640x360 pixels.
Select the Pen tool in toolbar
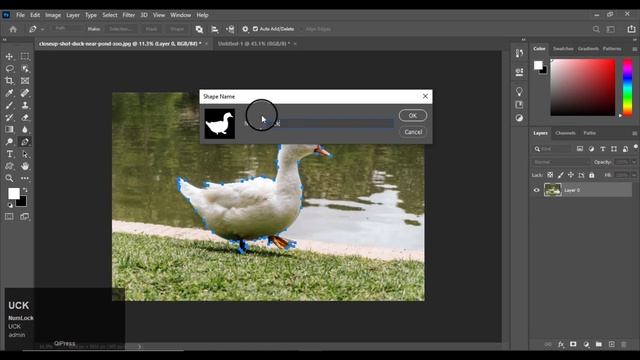25,142
